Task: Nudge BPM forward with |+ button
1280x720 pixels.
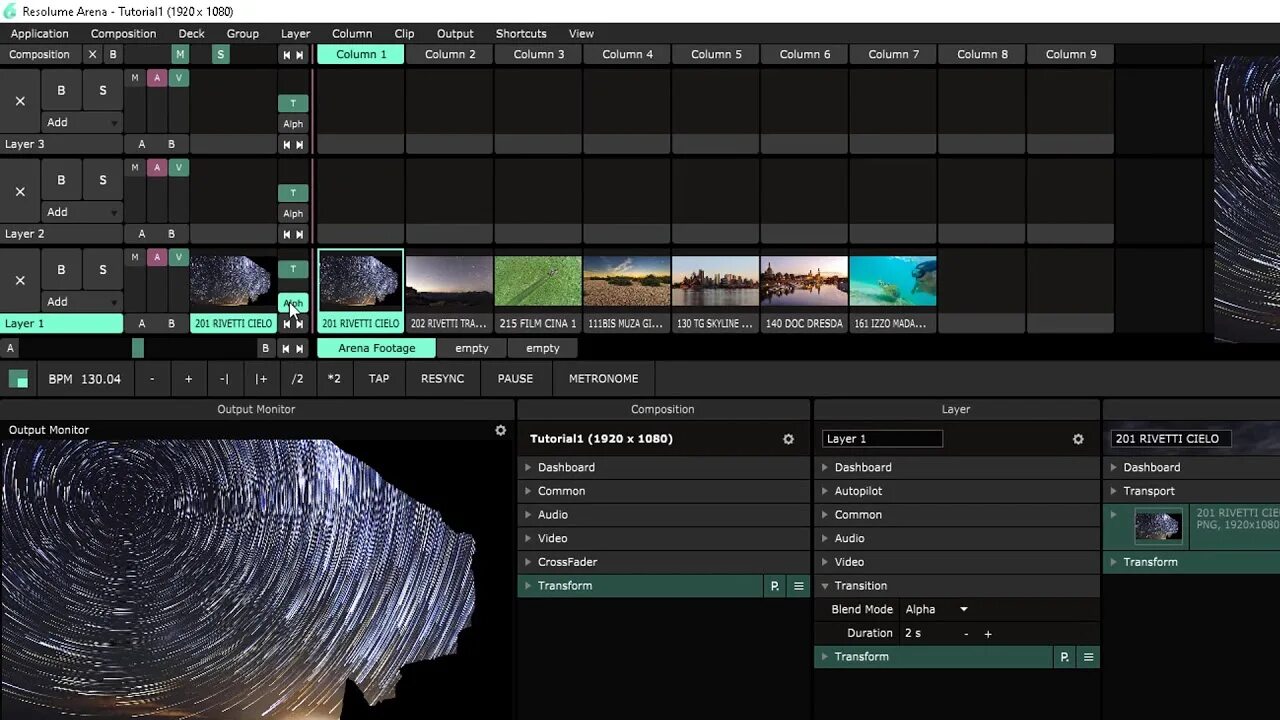Action: (x=261, y=379)
